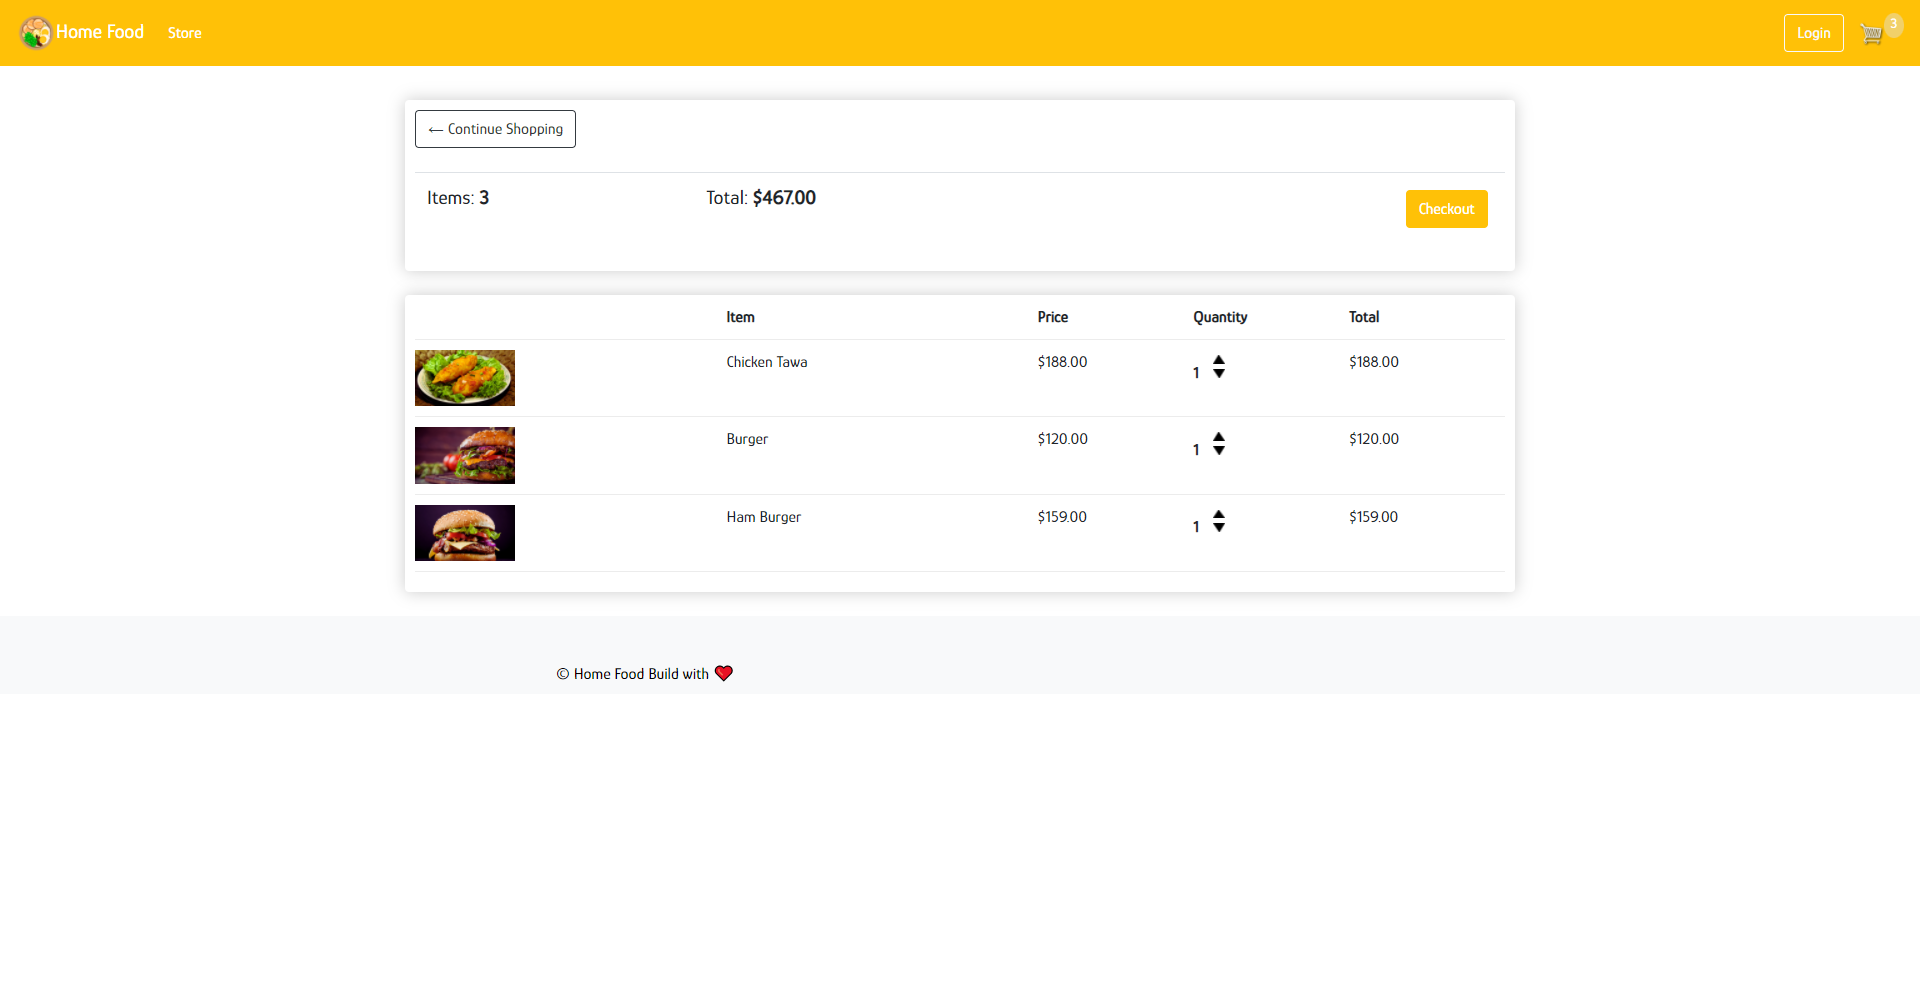The height and width of the screenshot is (1007, 1920).
Task: Increase Ham Burger quantity with up arrow
Action: click(1219, 514)
